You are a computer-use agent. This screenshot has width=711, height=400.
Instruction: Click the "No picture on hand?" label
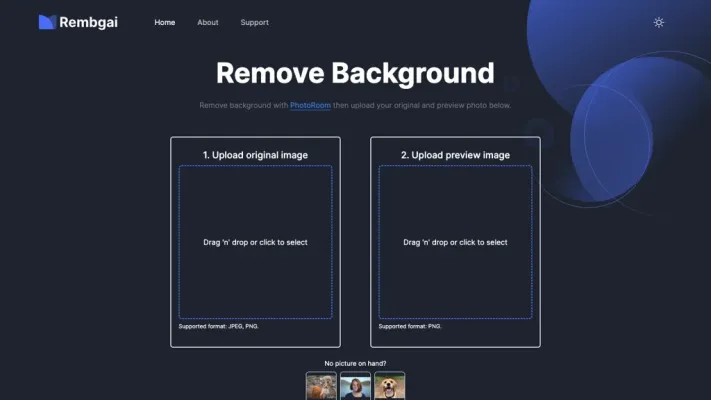coord(355,363)
